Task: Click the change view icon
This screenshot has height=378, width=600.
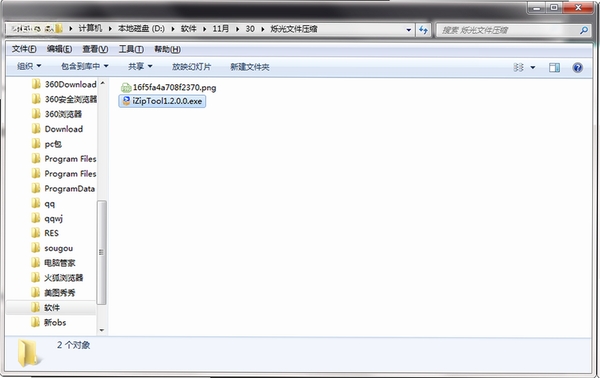Action: click(518, 68)
